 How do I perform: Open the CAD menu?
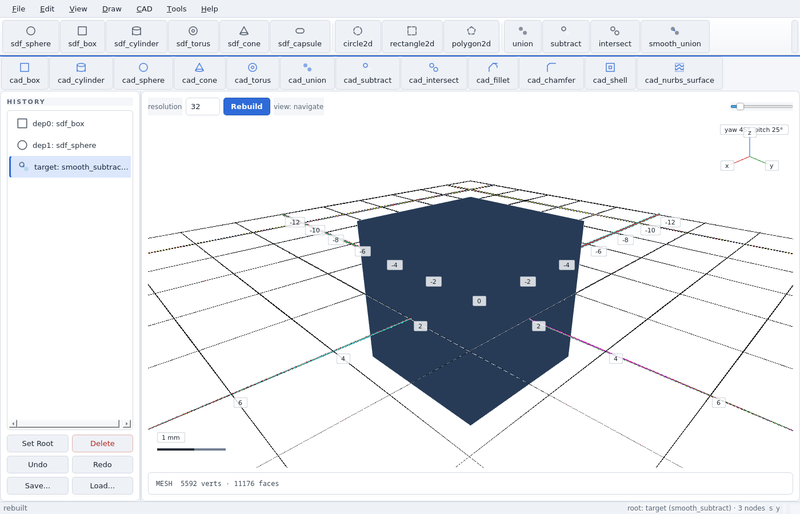(x=144, y=9)
